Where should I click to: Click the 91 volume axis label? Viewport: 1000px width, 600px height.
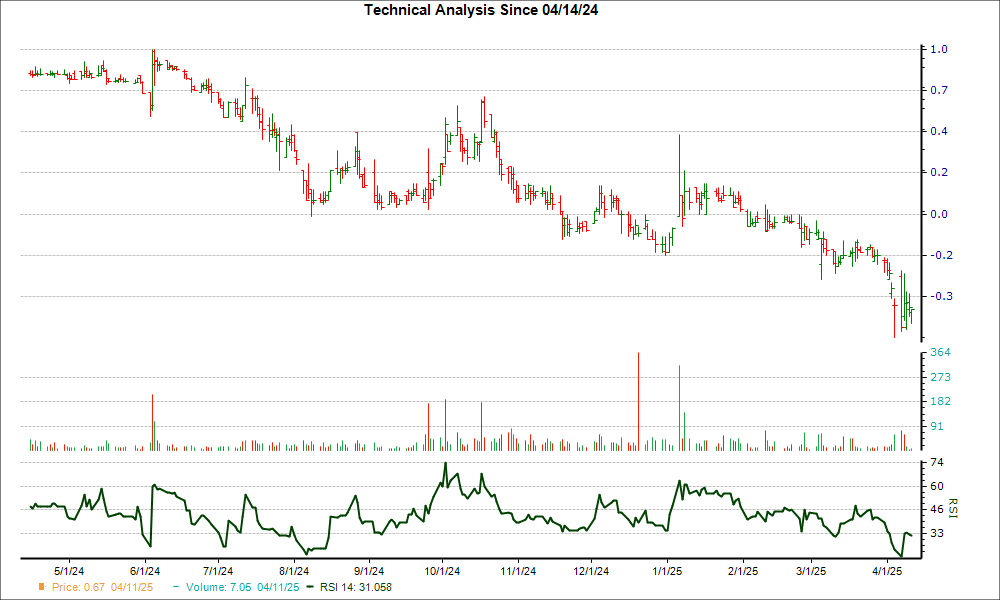[x=938, y=427]
